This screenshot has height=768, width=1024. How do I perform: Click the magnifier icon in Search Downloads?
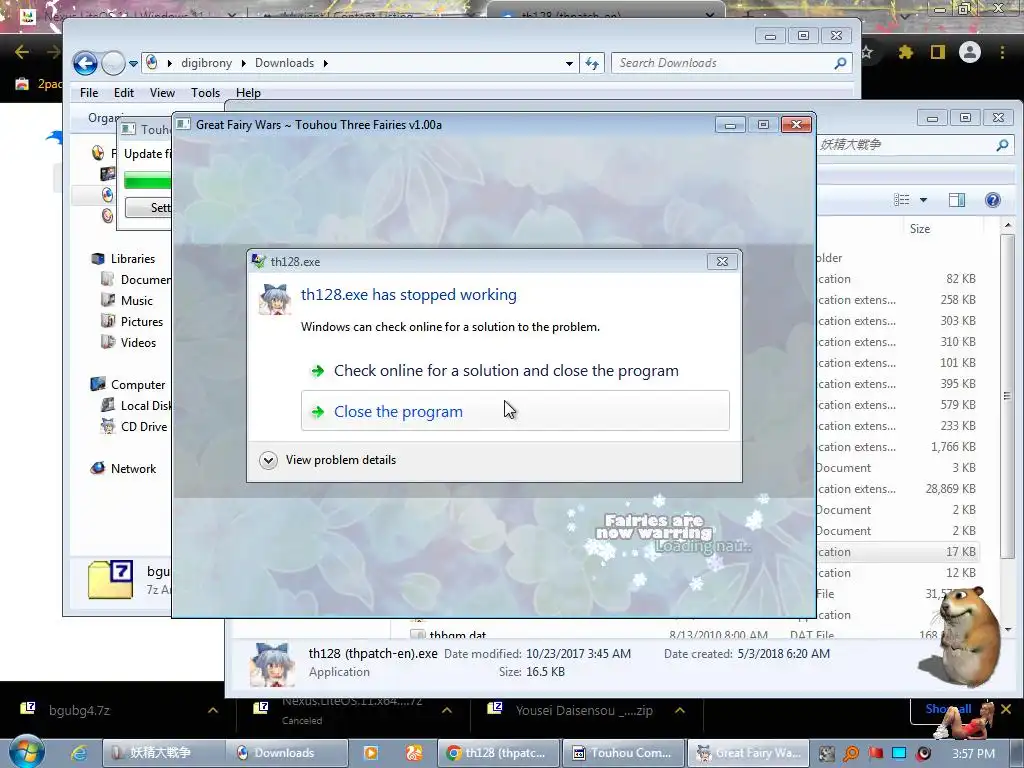tap(840, 63)
